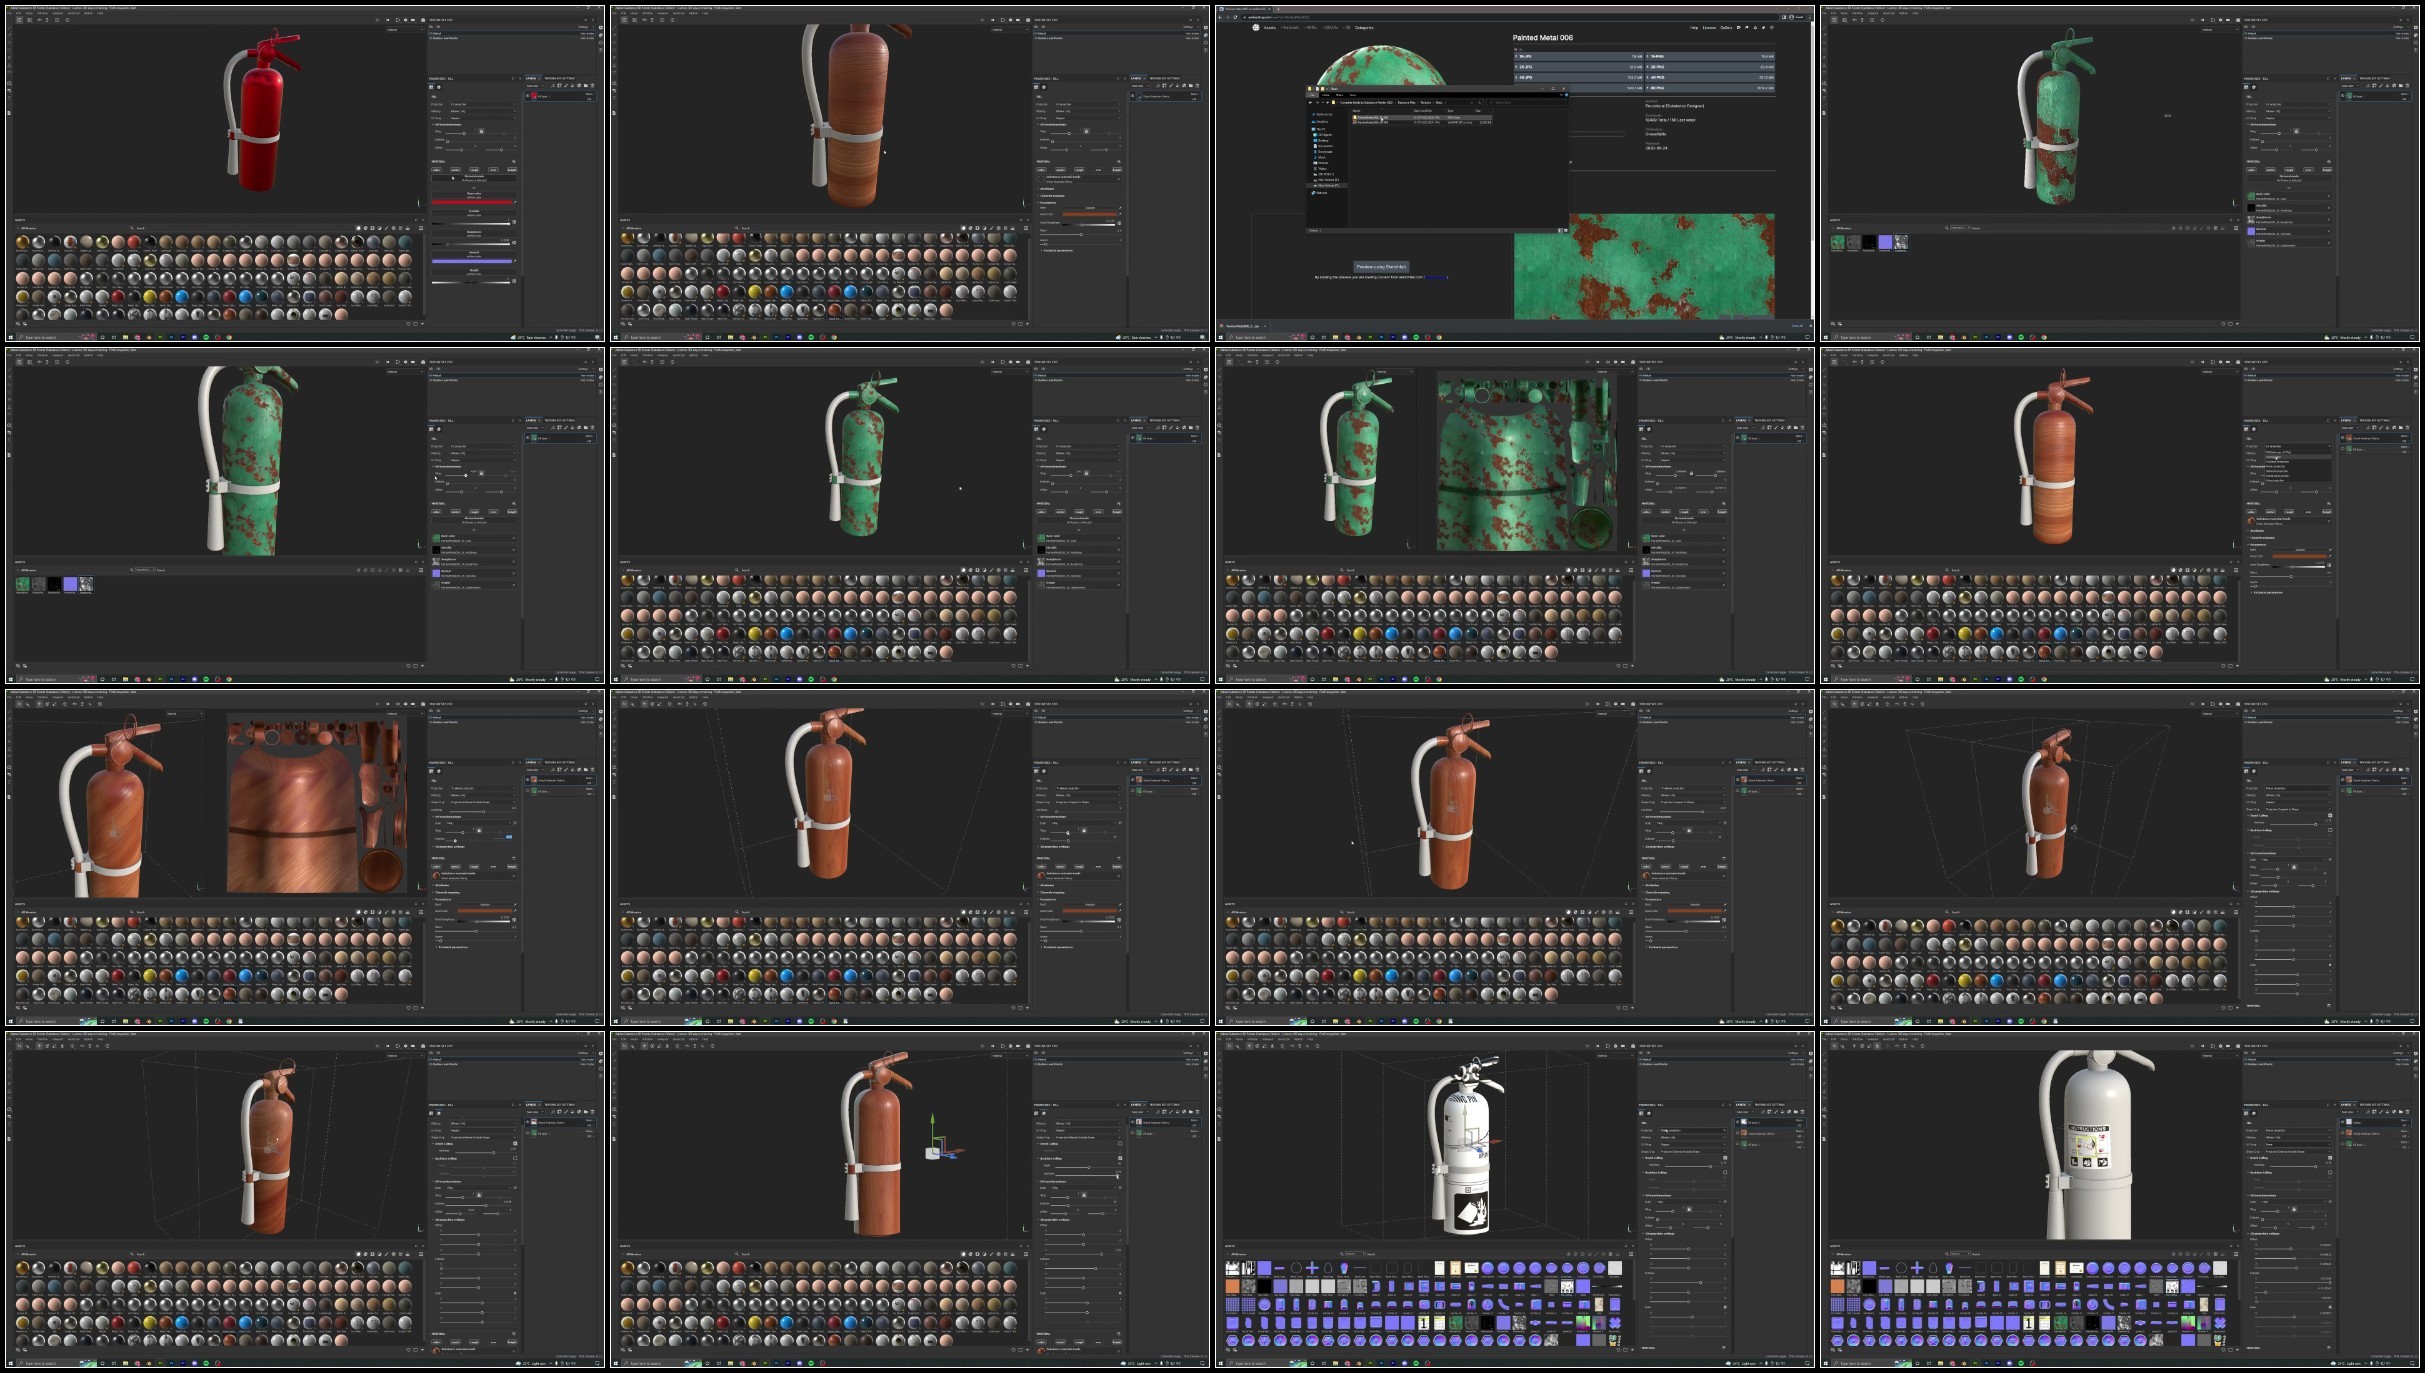Toggle Backface Culling checkbox in boxed white-extinguisher frame
The width and height of the screenshot is (2425, 1373).
coord(1724,1173)
